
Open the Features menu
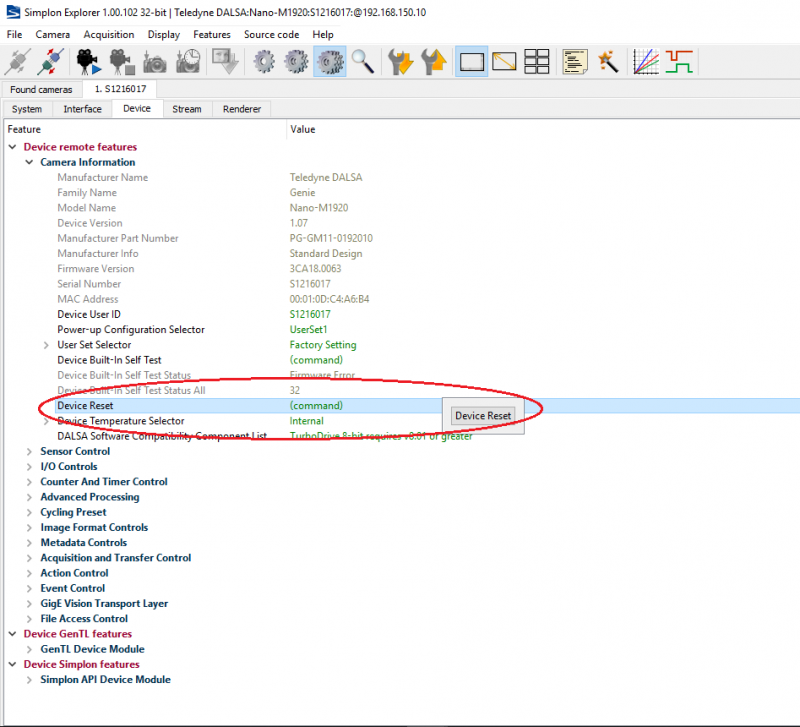(x=212, y=35)
